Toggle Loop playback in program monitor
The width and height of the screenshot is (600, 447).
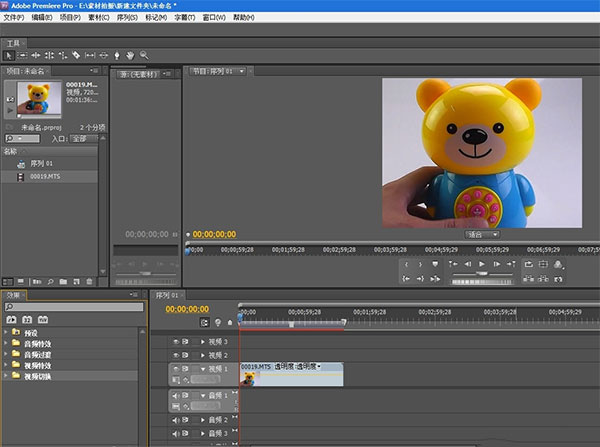[528, 264]
